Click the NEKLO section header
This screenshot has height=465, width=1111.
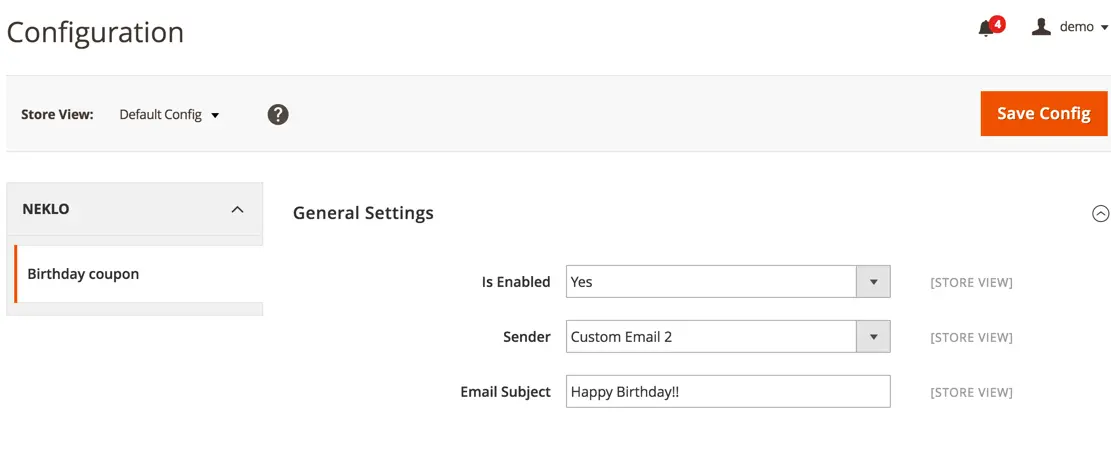[135, 209]
